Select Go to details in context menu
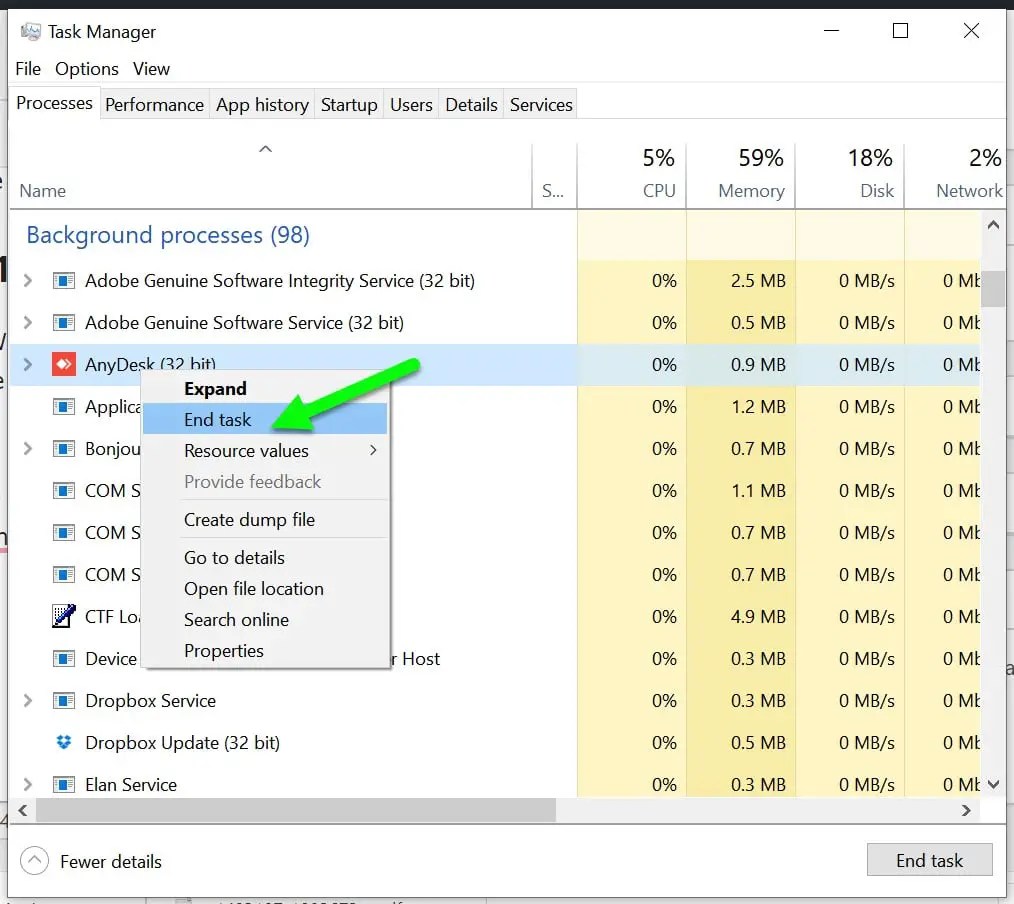 pos(234,558)
